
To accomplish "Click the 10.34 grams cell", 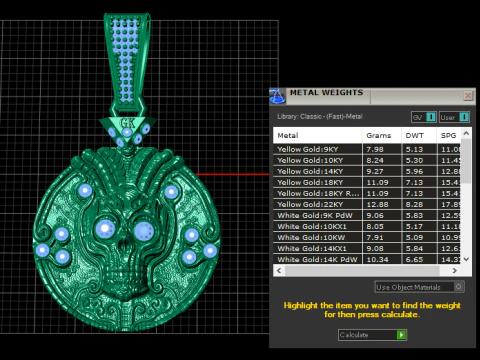I will tap(382, 259).
